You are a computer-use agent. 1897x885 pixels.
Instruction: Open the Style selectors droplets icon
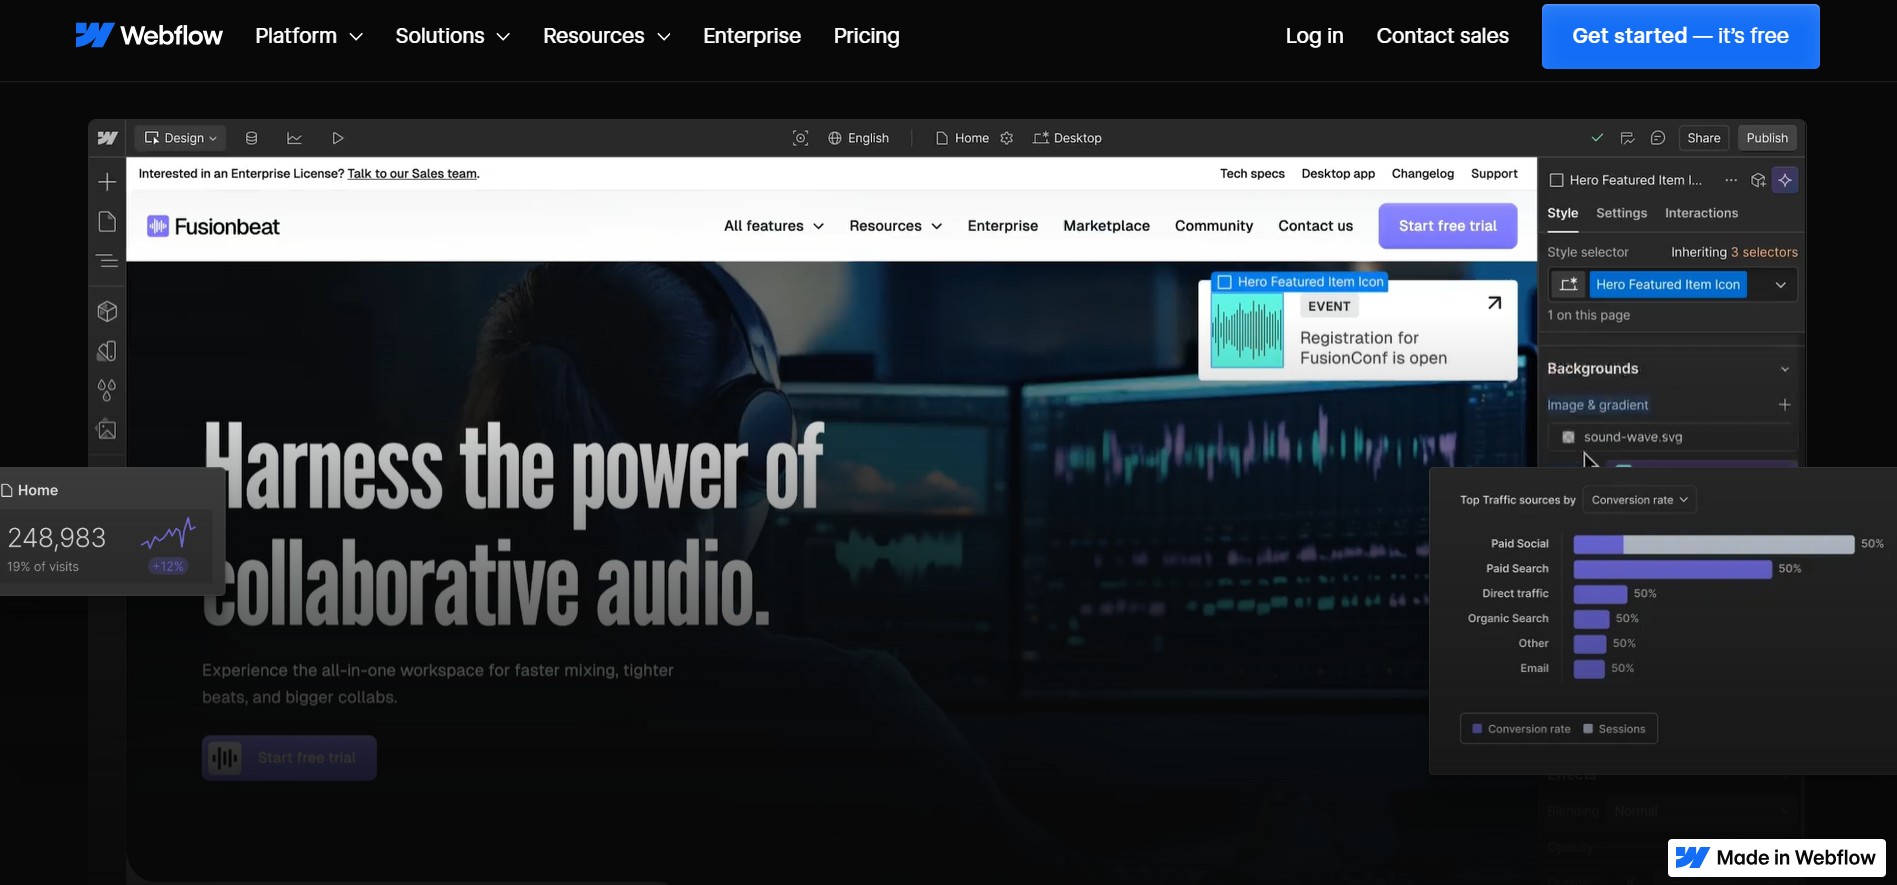pos(107,390)
